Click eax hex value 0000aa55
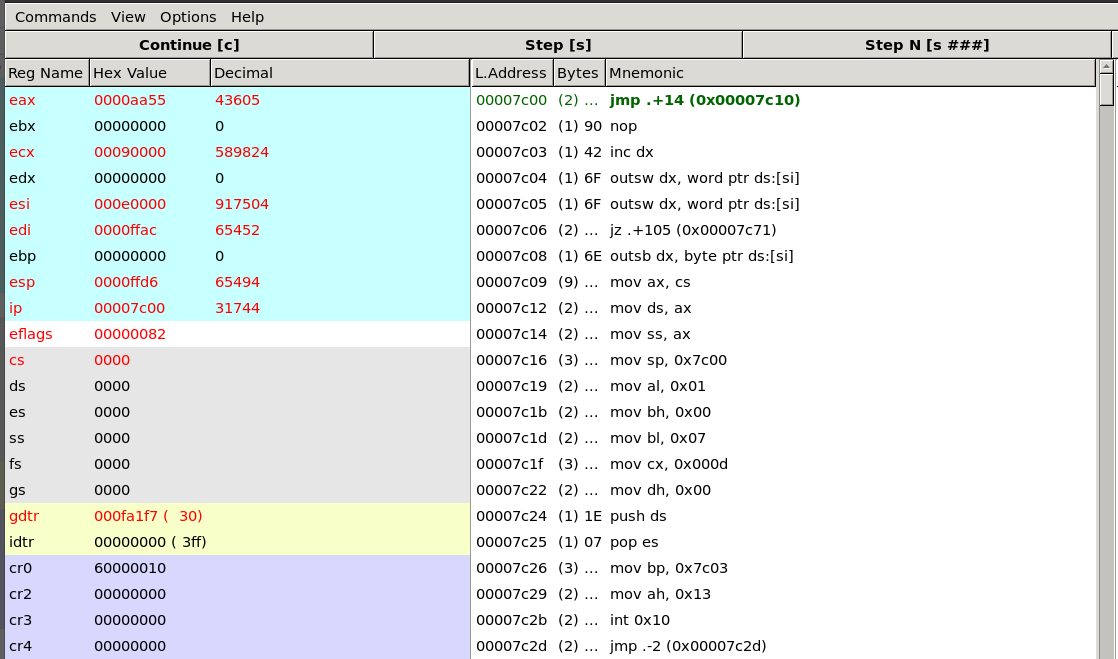Screen dimensions: 1118x659 click(x=130, y=101)
